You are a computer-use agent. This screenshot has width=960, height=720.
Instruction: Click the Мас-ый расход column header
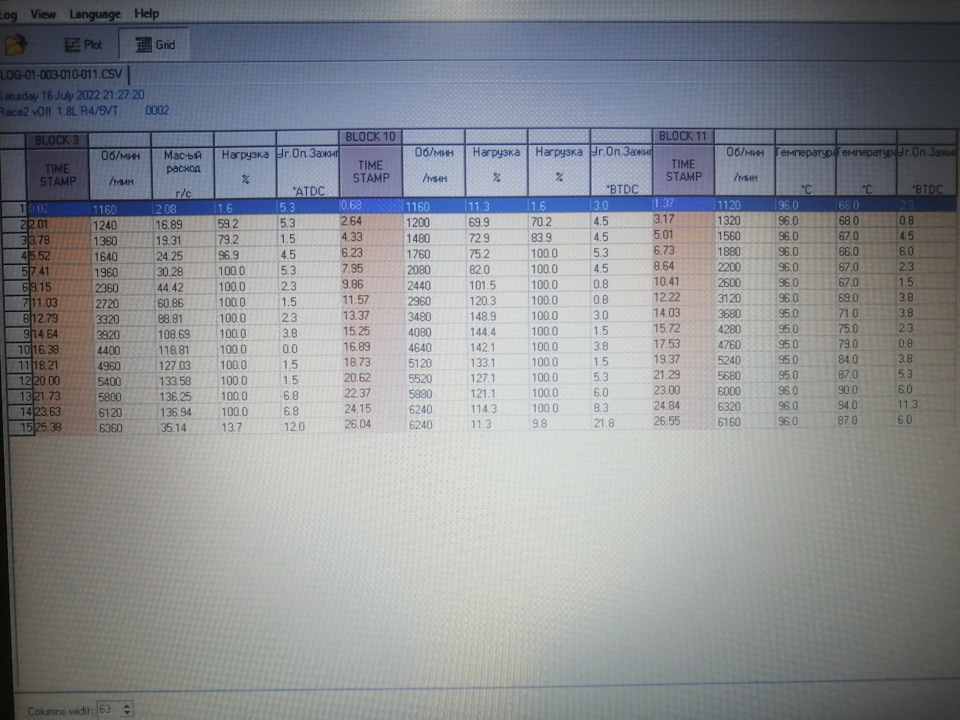tap(182, 174)
